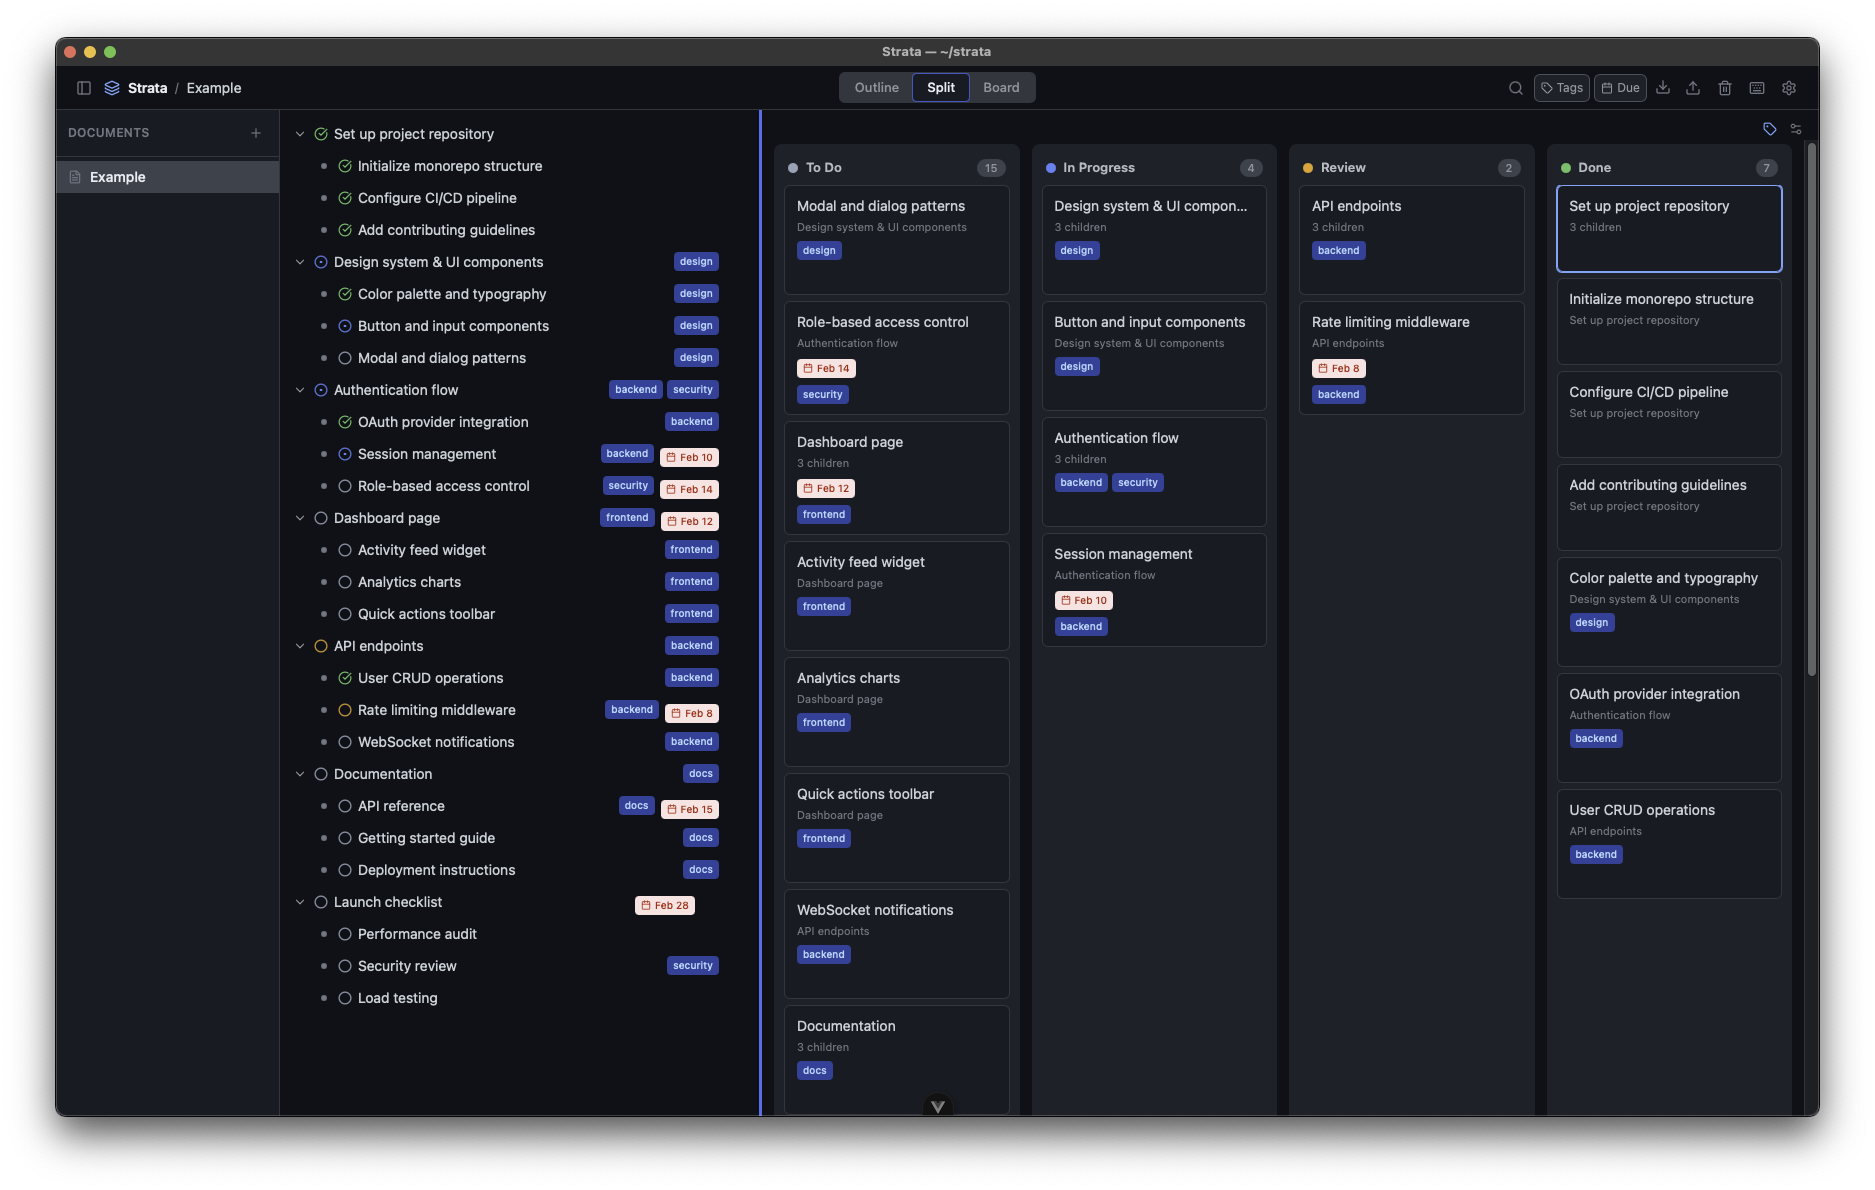
Task: Collapse Set up project repository group
Action: coord(300,134)
